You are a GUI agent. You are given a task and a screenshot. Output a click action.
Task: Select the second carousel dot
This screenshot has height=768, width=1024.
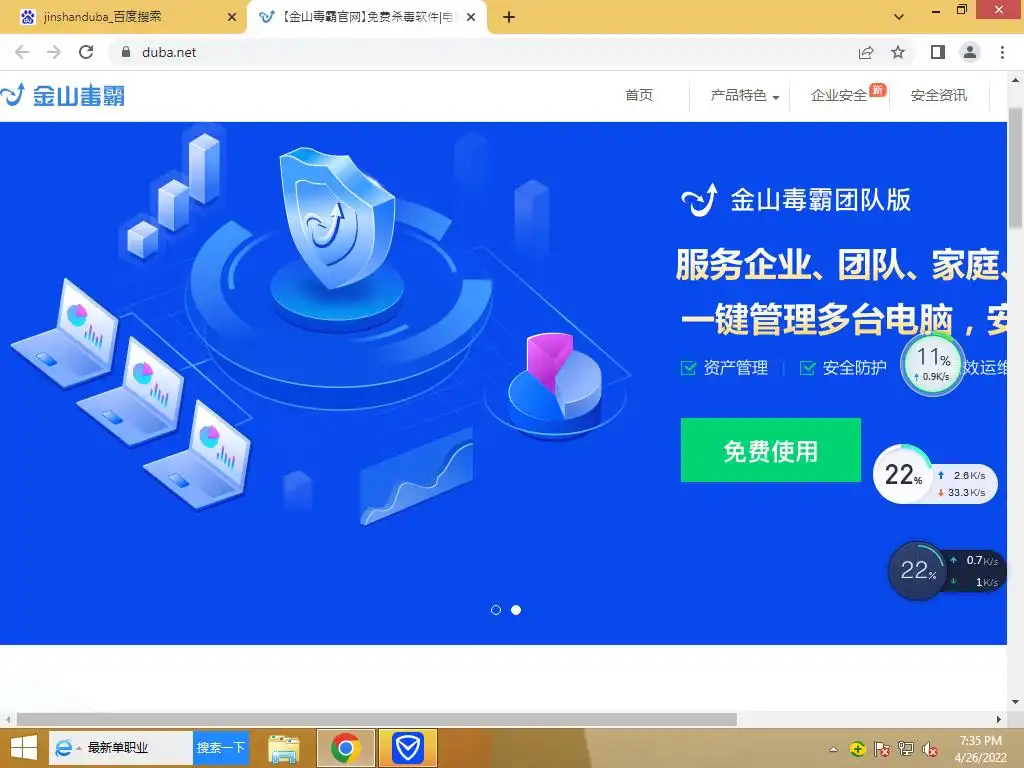(516, 610)
